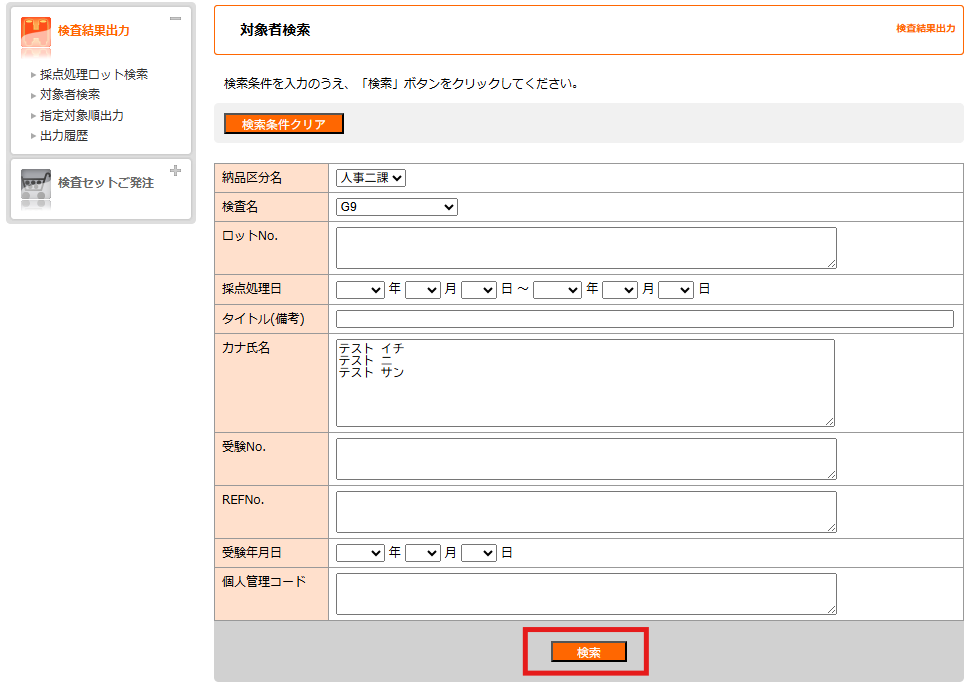The width and height of the screenshot is (968, 688).
Task: Focus the 受験No. text area
Action: click(585, 459)
